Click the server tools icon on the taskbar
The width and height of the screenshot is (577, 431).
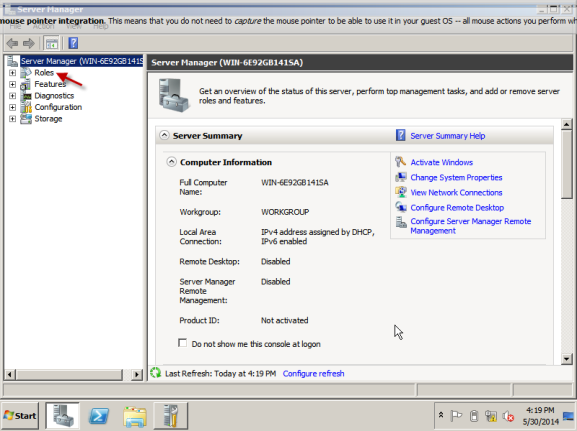pos(171,416)
